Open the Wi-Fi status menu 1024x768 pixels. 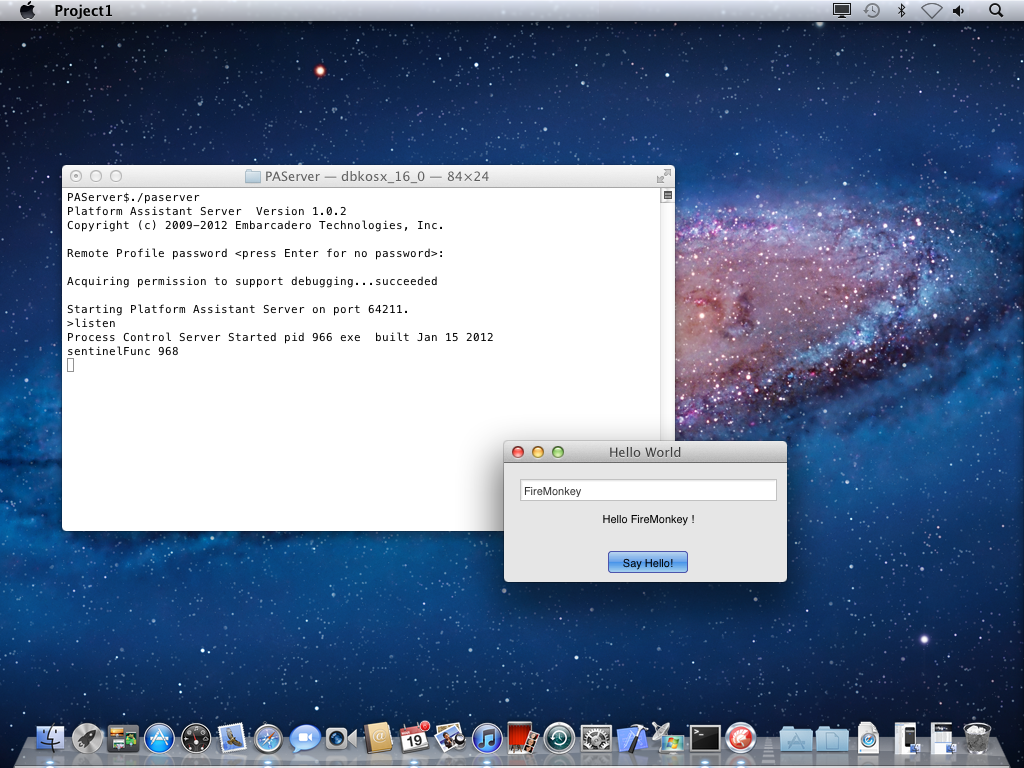pos(931,10)
